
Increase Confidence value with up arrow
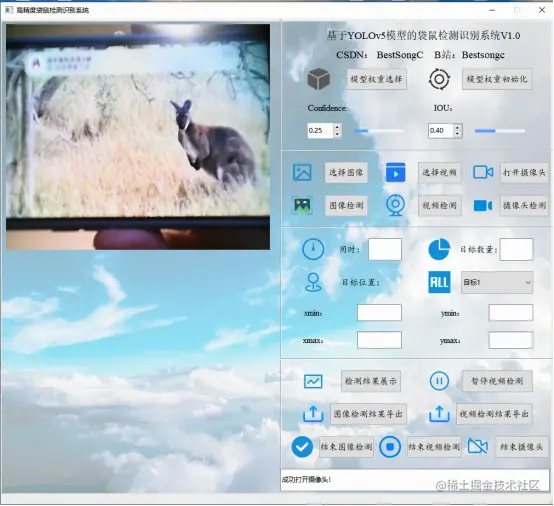tap(337, 127)
